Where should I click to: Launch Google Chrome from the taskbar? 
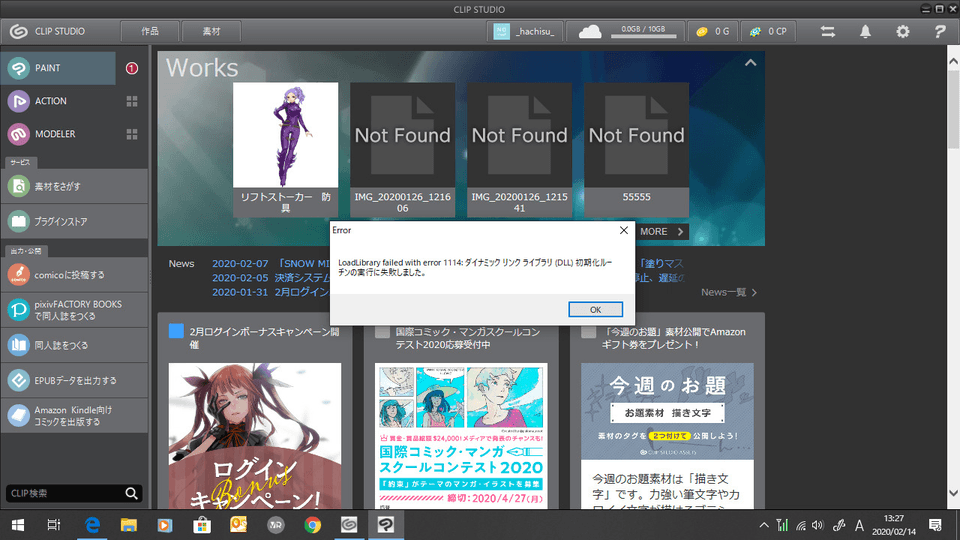coord(312,525)
